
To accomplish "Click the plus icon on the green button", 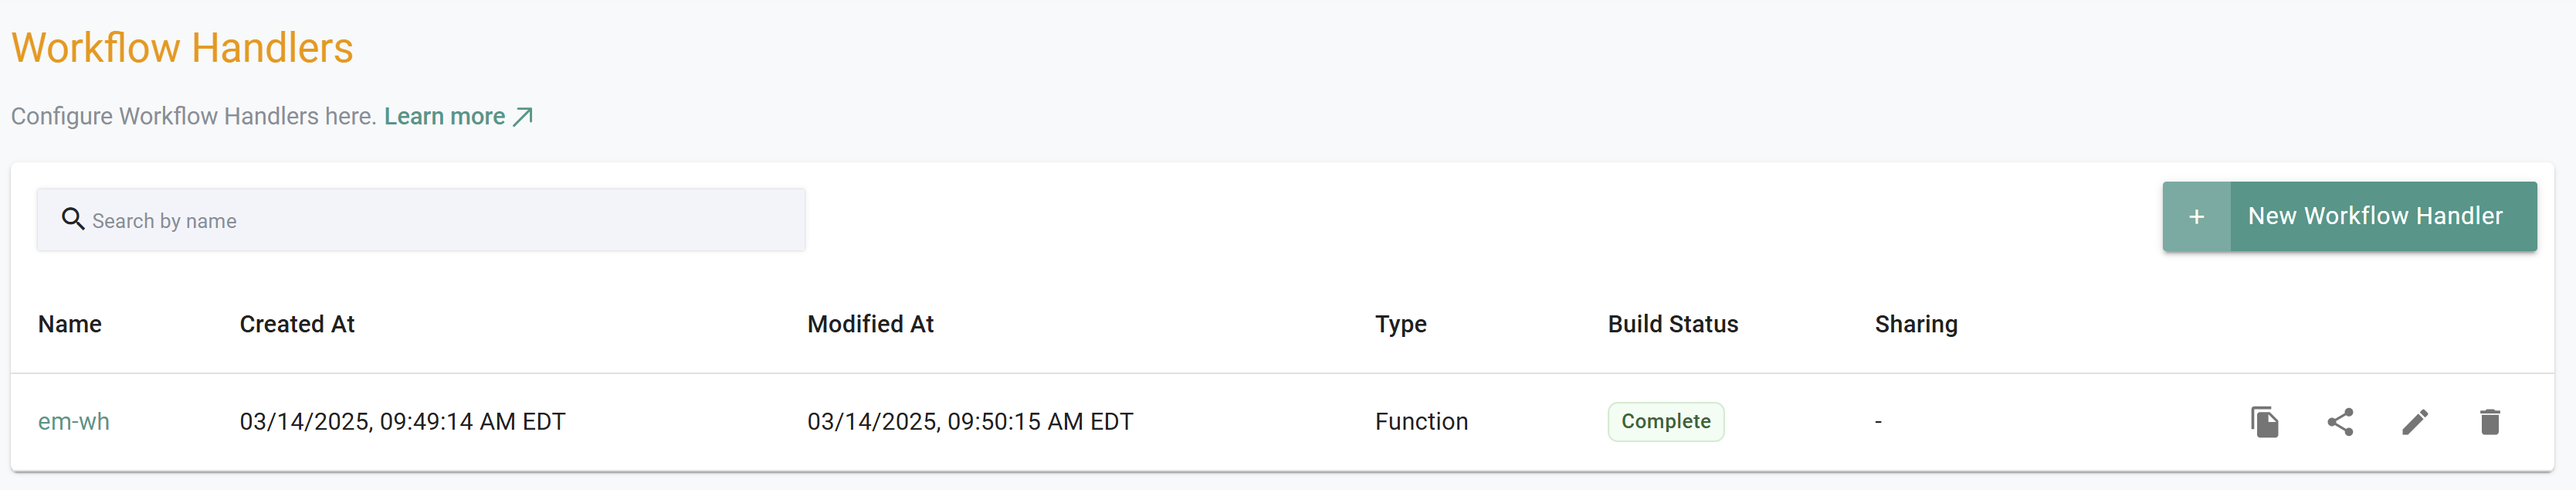I will pyautogui.click(x=2196, y=216).
